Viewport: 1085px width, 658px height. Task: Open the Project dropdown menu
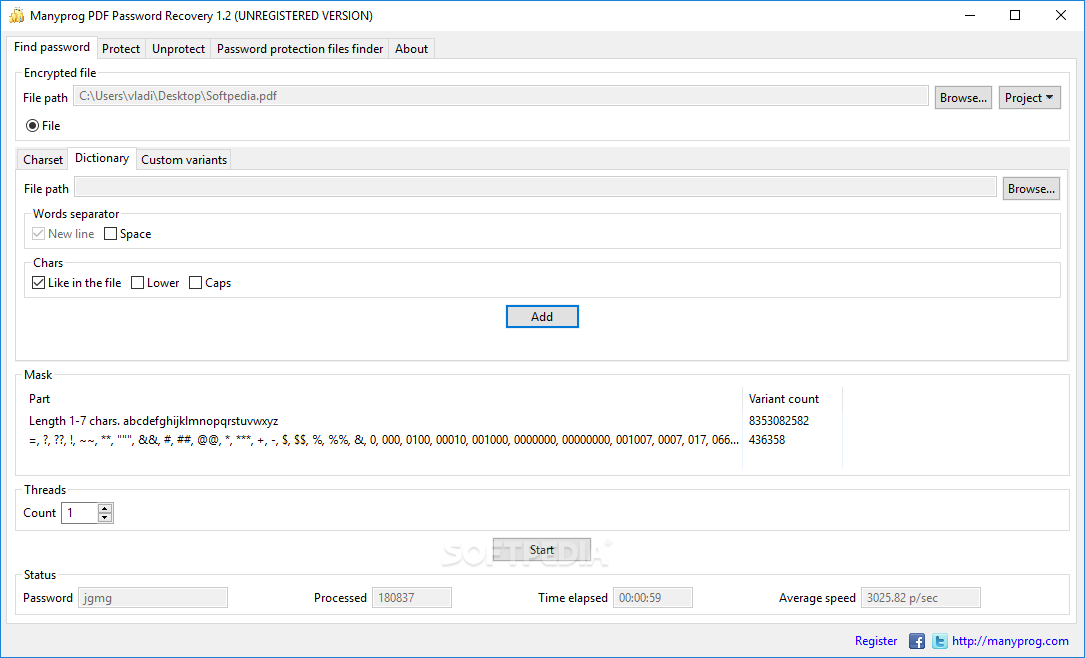(x=1029, y=98)
